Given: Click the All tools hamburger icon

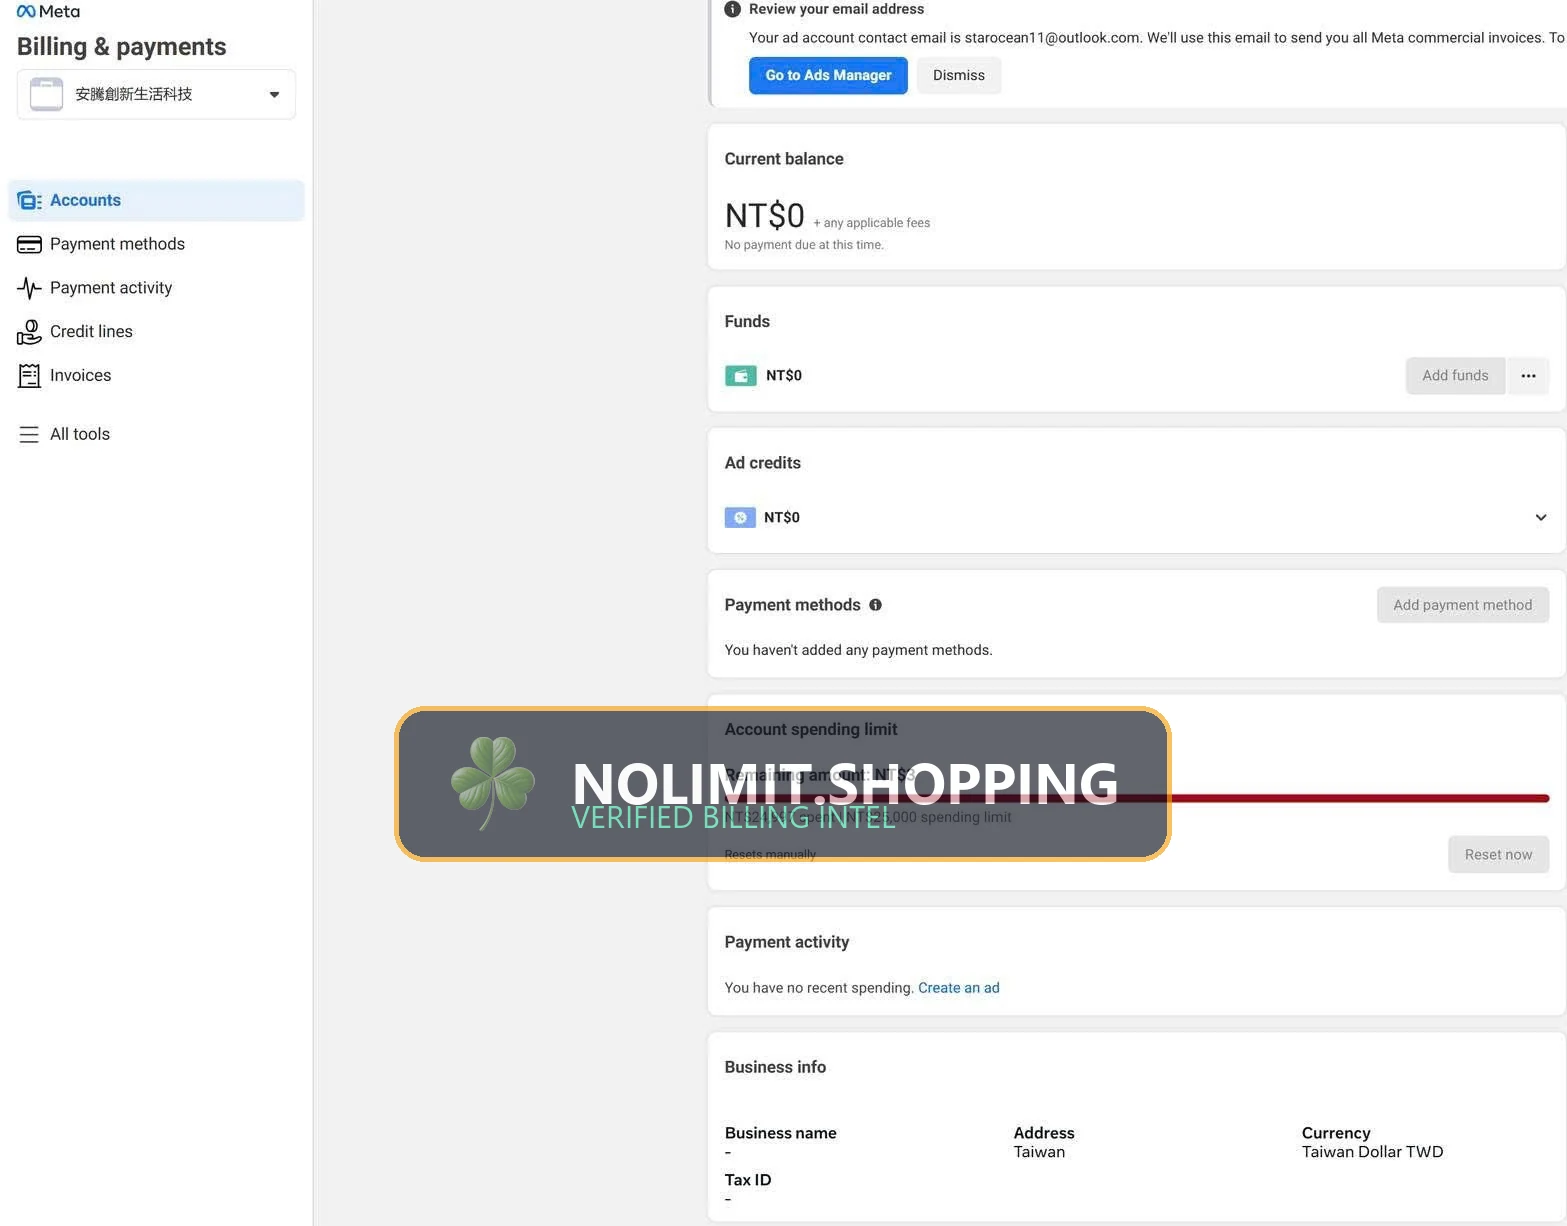Looking at the screenshot, I should pos(29,434).
